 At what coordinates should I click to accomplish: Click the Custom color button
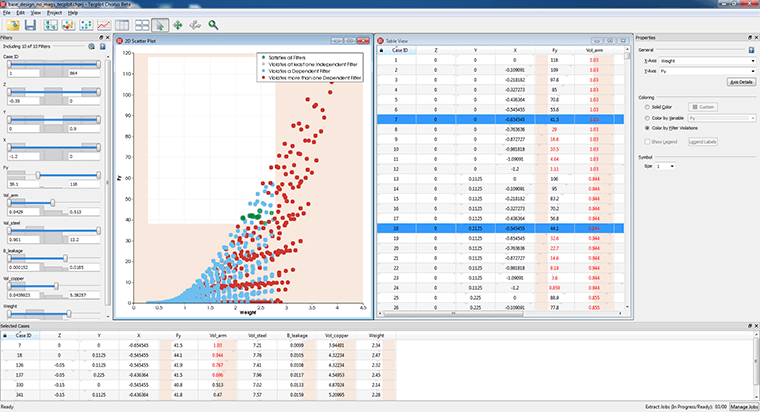703,107
